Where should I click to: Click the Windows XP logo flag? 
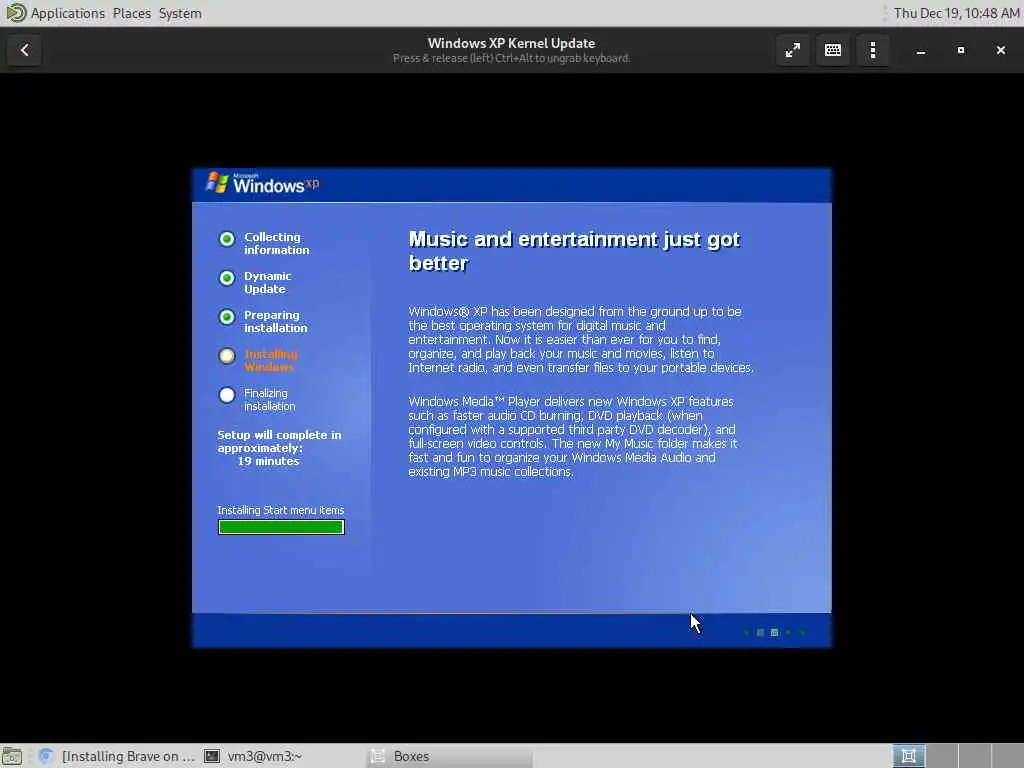217,182
